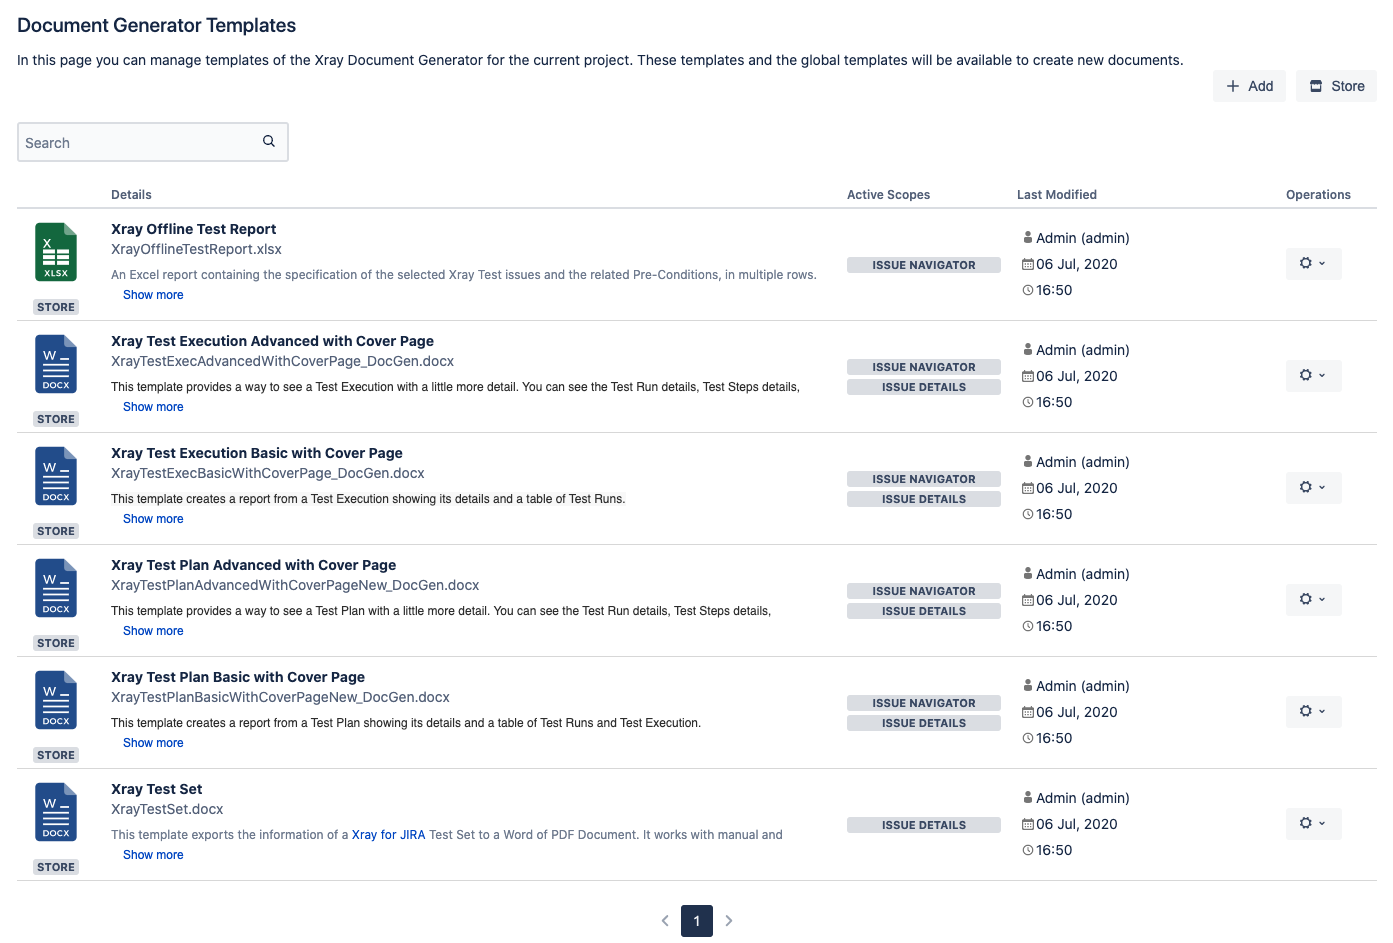Click filename XrayOfflineTestReport.xlsx
The width and height of the screenshot is (1393, 943).
coord(196,249)
